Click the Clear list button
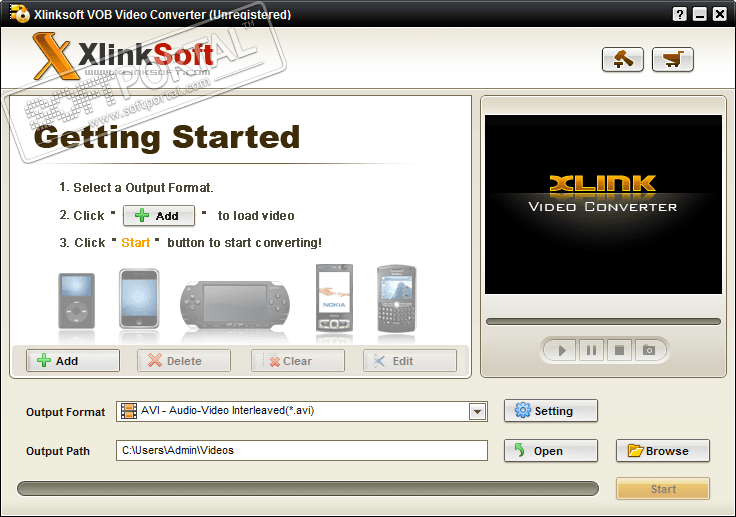 pyautogui.click(x=298, y=361)
